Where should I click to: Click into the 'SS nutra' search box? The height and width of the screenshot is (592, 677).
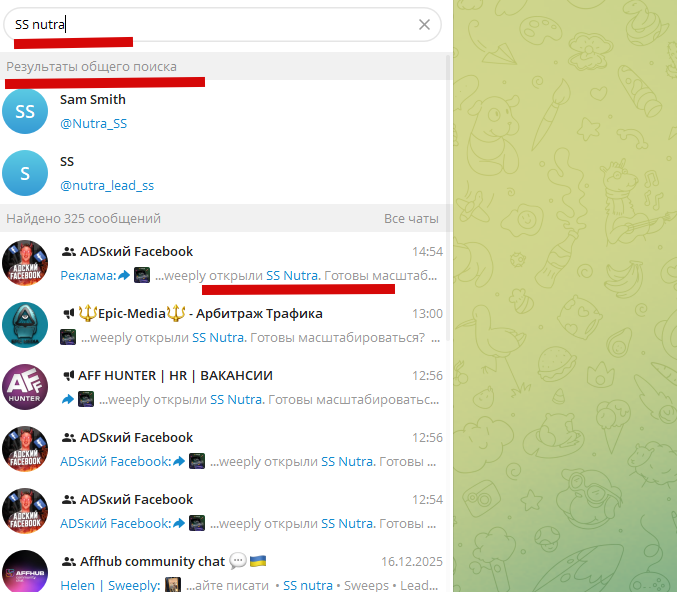pos(222,25)
